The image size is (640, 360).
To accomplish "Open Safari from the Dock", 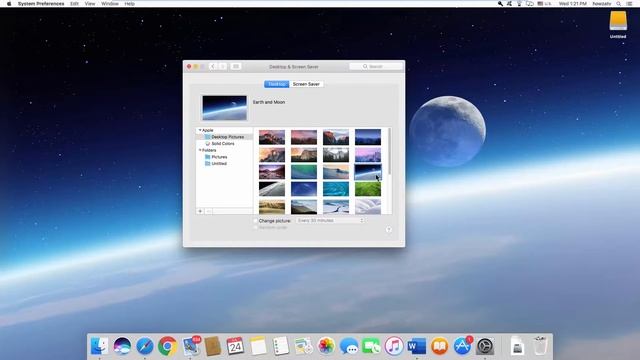I will (x=144, y=346).
